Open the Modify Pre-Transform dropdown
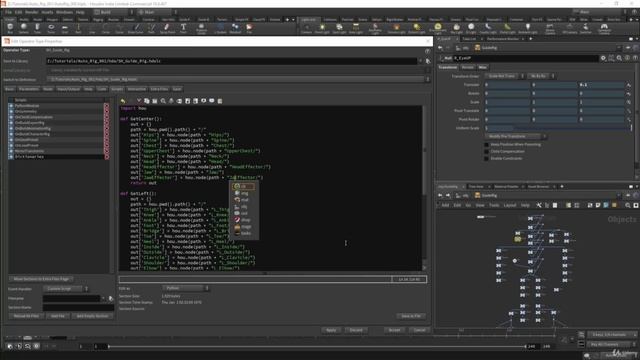 point(516,136)
